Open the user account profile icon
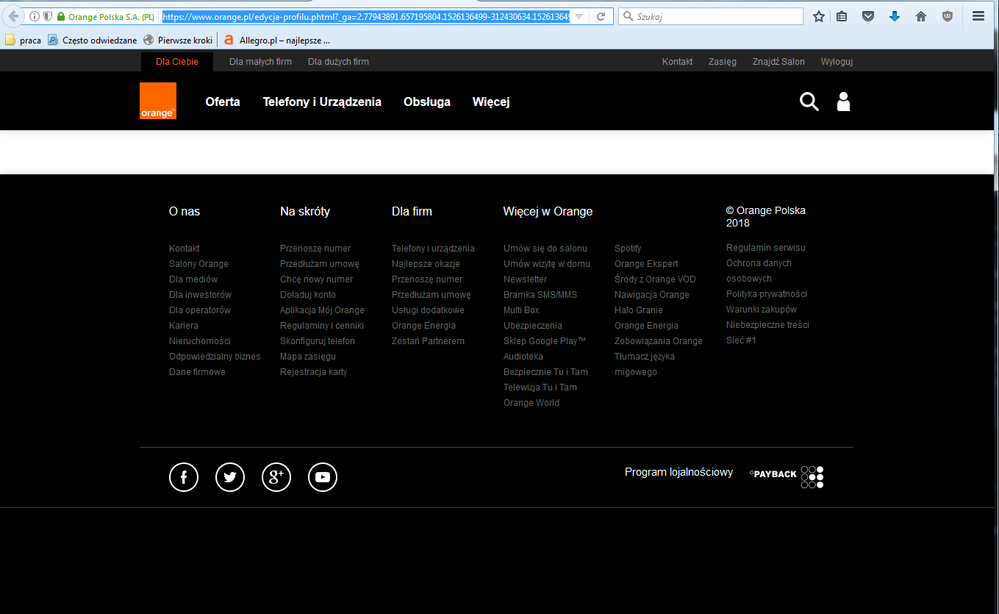The image size is (999, 614). (843, 101)
